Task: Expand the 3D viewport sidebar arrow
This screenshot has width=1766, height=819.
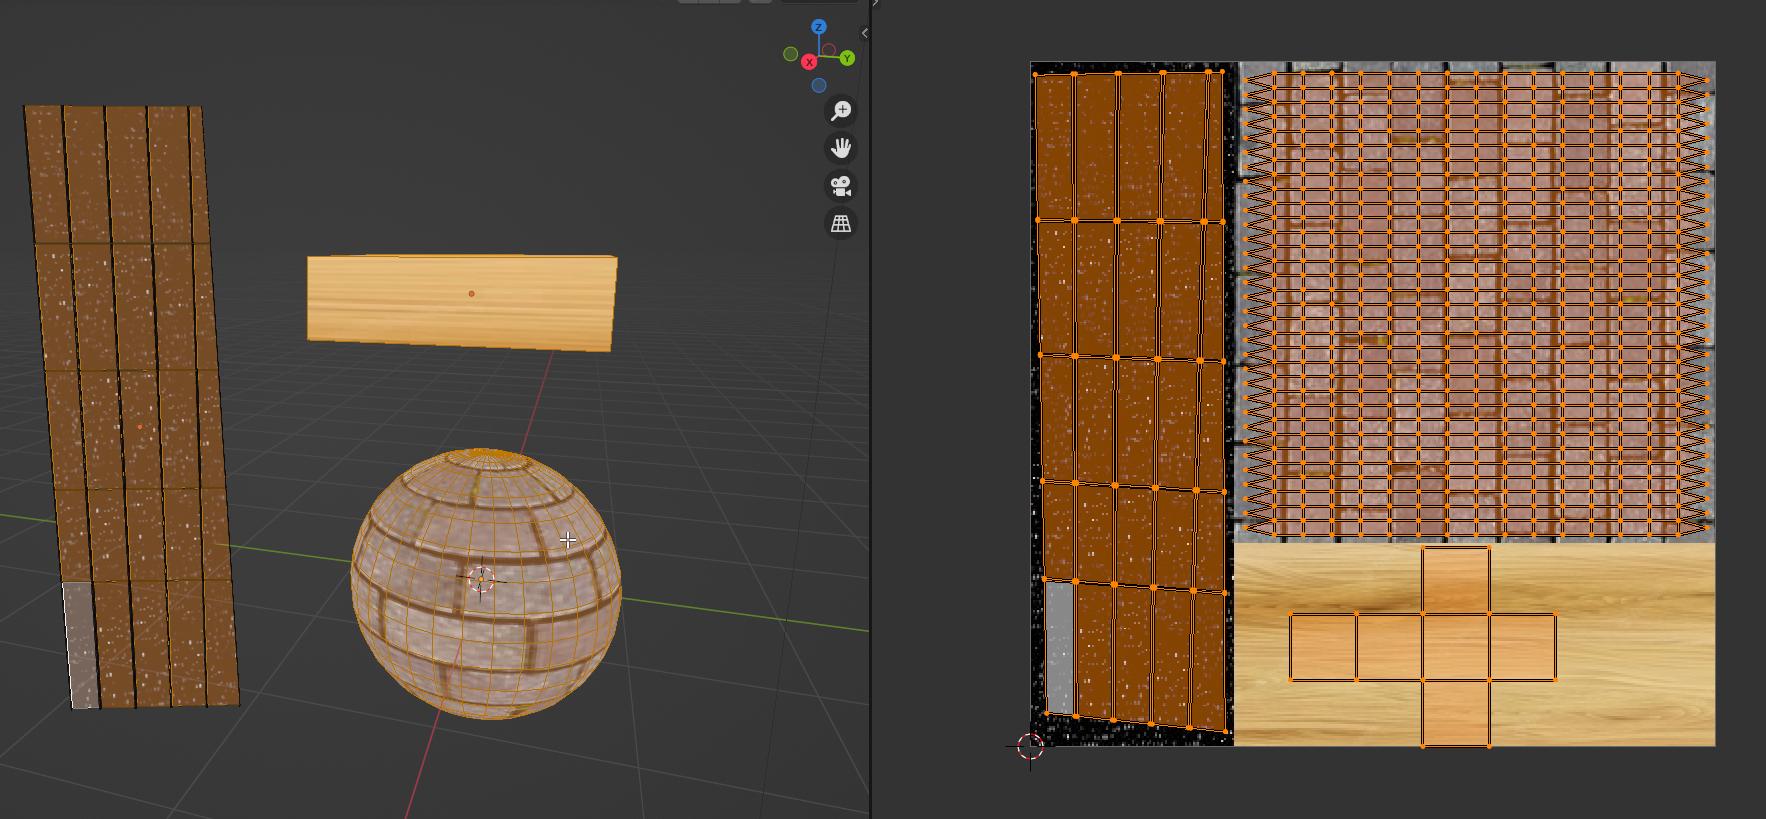Action: click(864, 33)
